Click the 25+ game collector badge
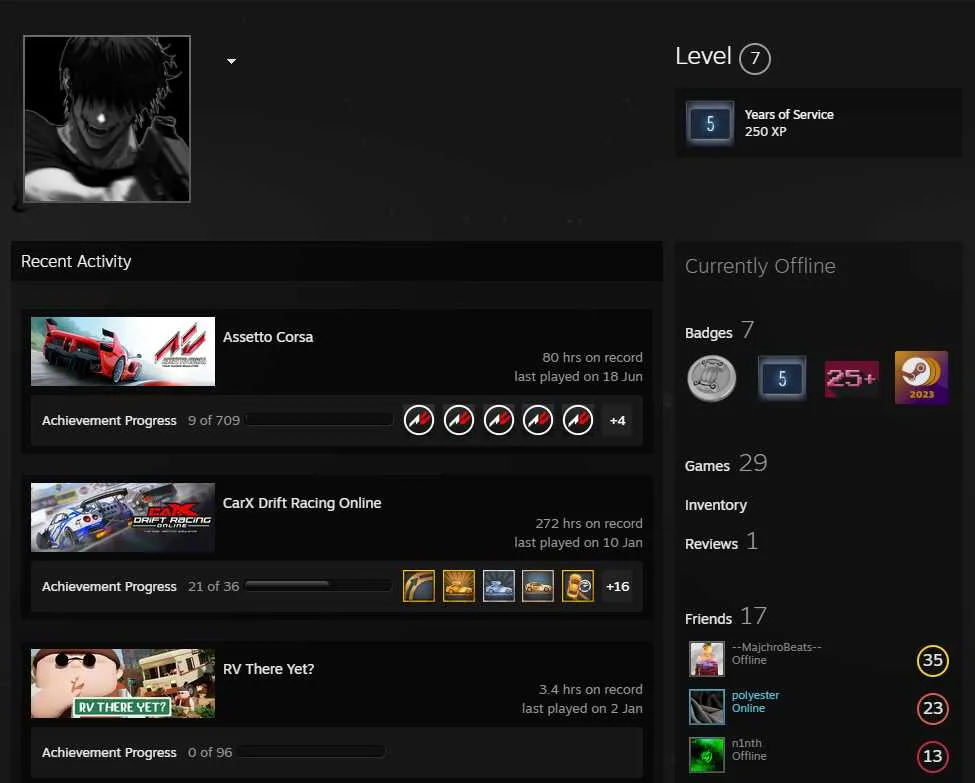 (852, 378)
